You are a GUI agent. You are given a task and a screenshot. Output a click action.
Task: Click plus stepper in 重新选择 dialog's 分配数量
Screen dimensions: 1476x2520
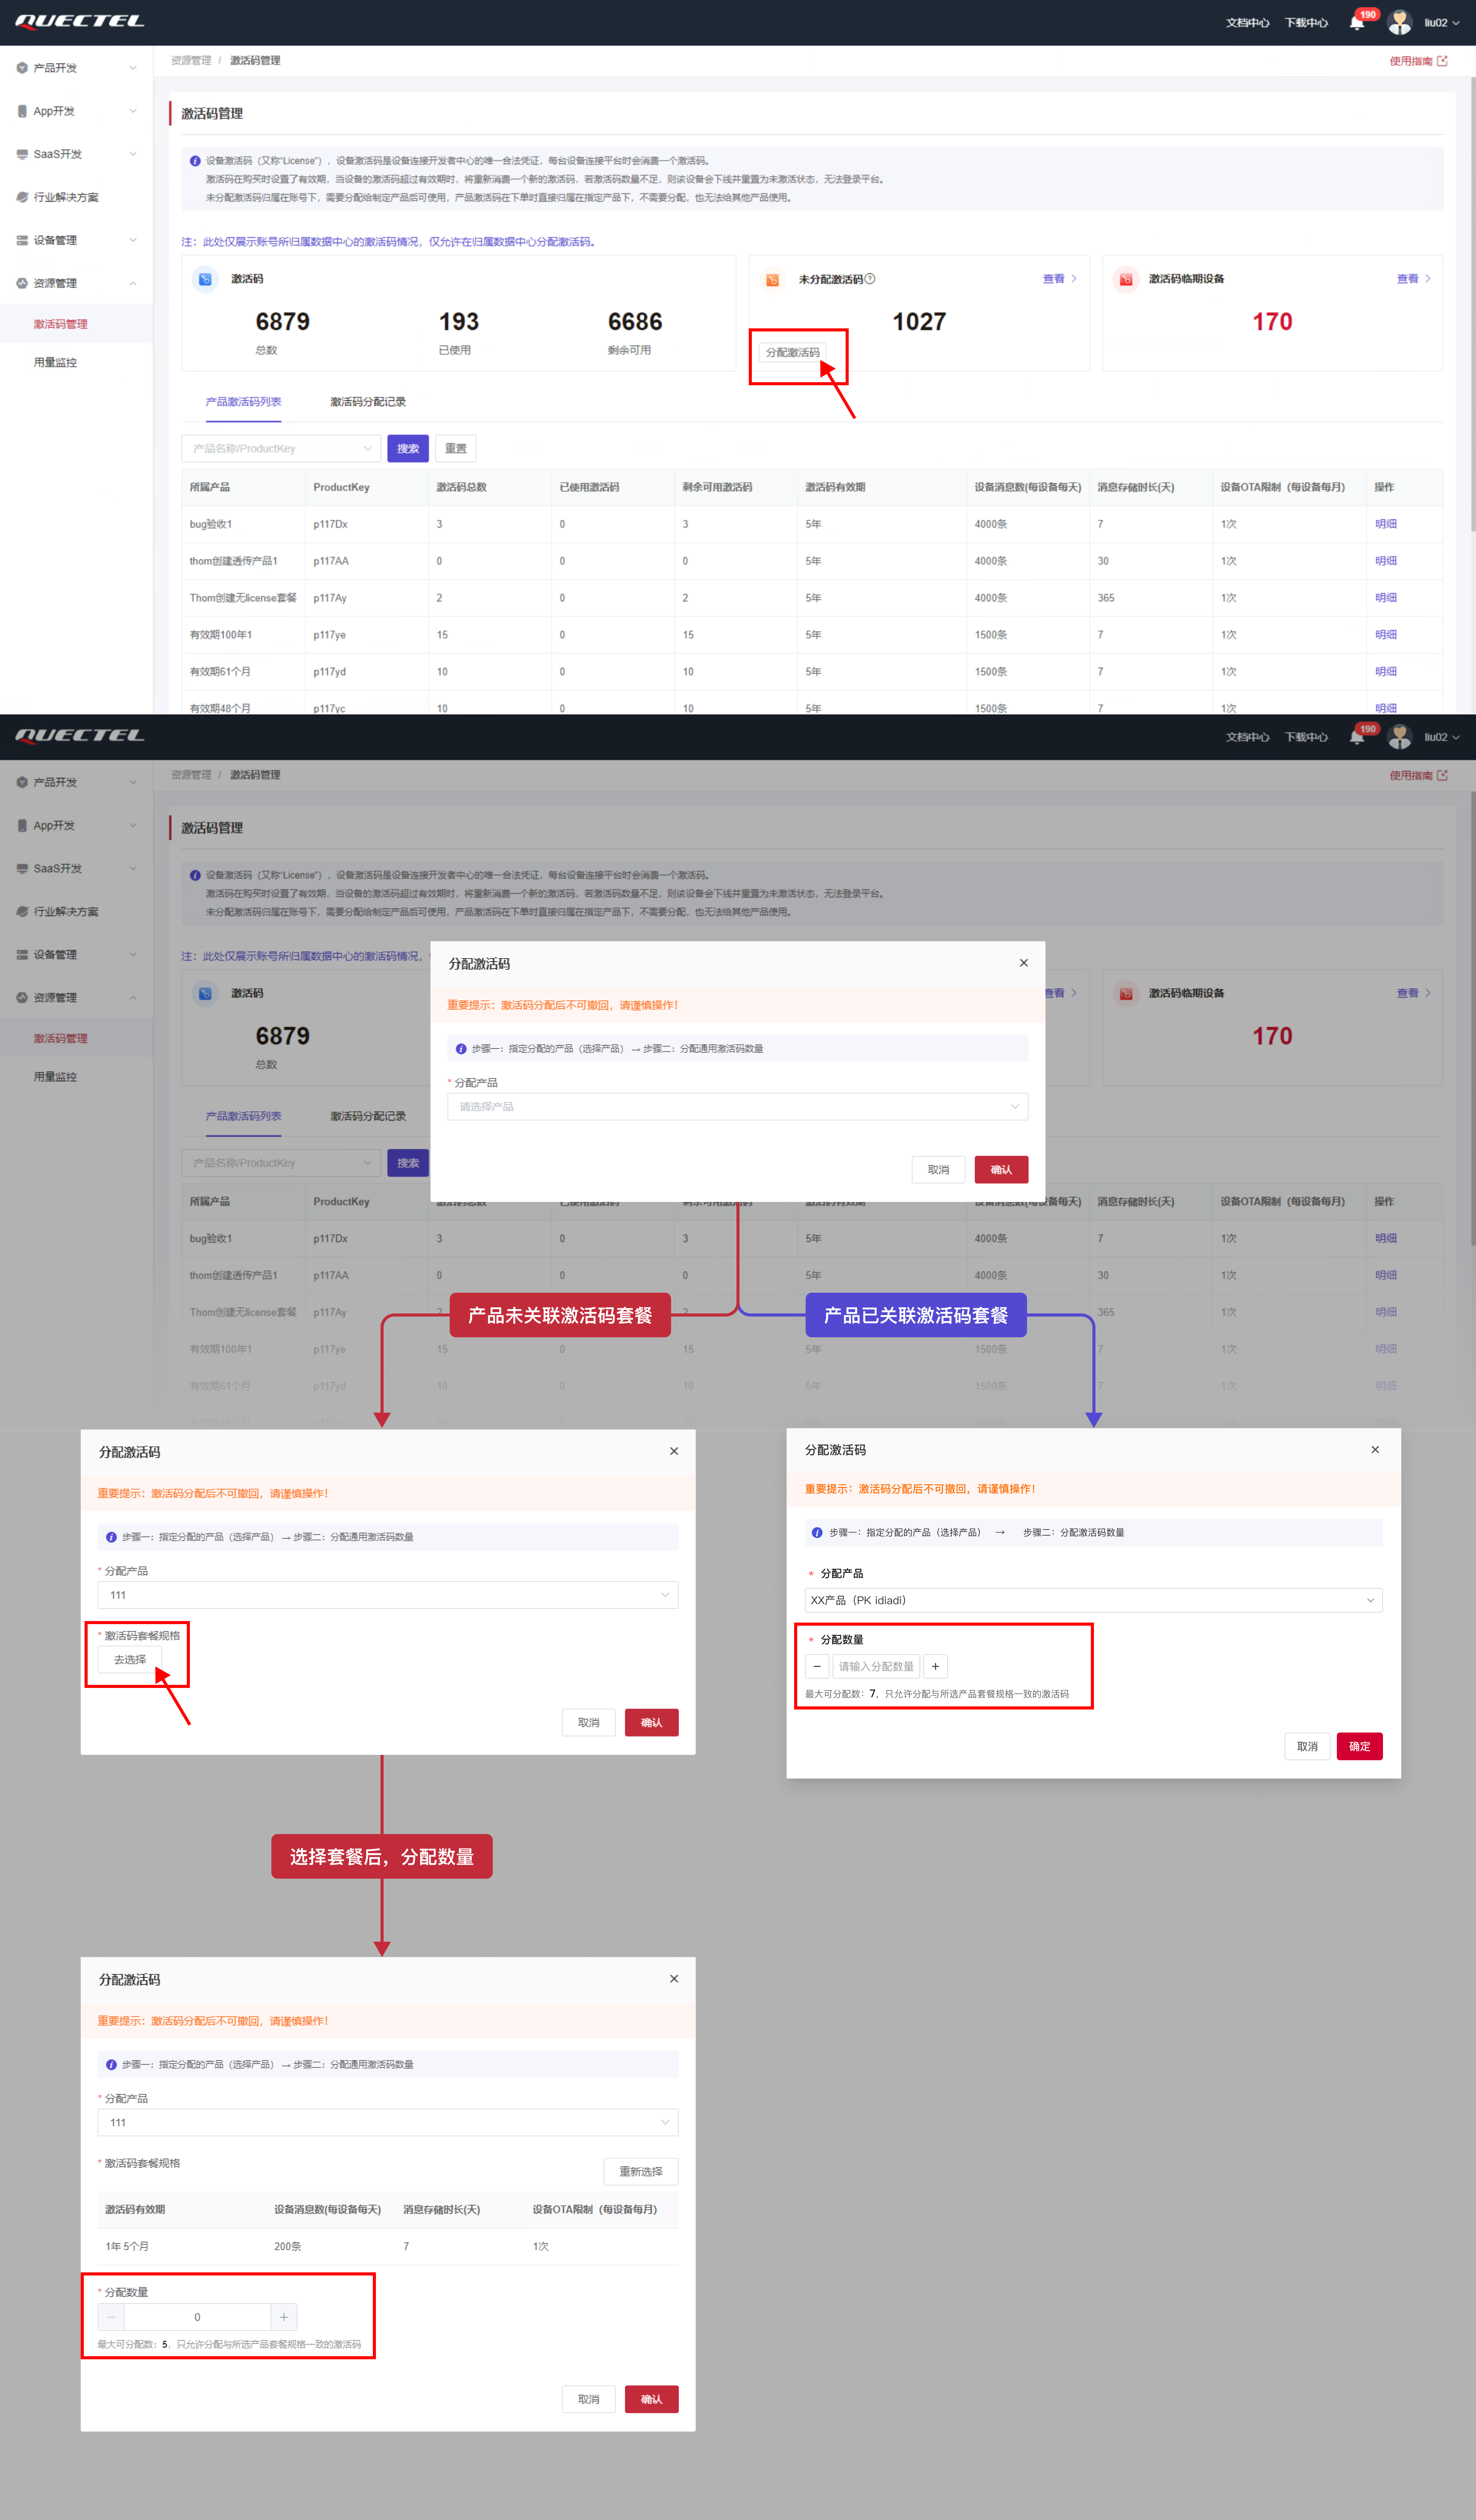tap(284, 2317)
